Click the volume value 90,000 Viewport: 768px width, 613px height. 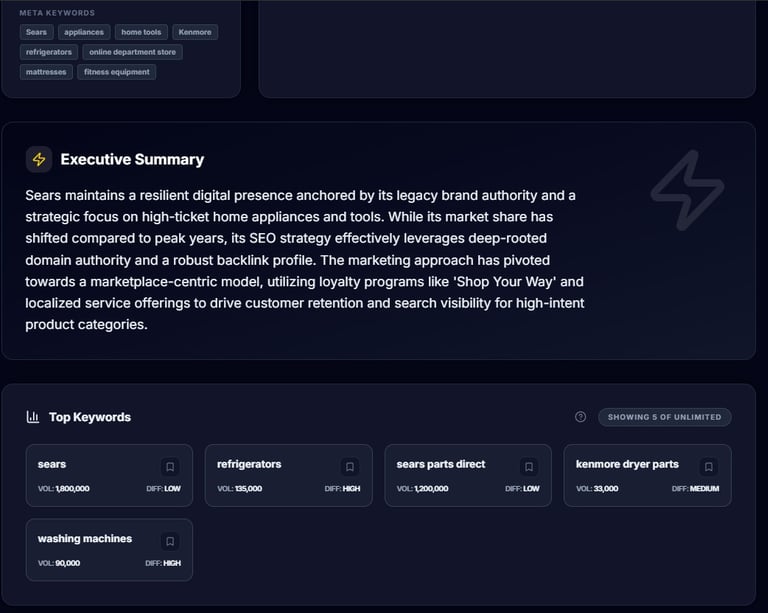(x=68, y=563)
